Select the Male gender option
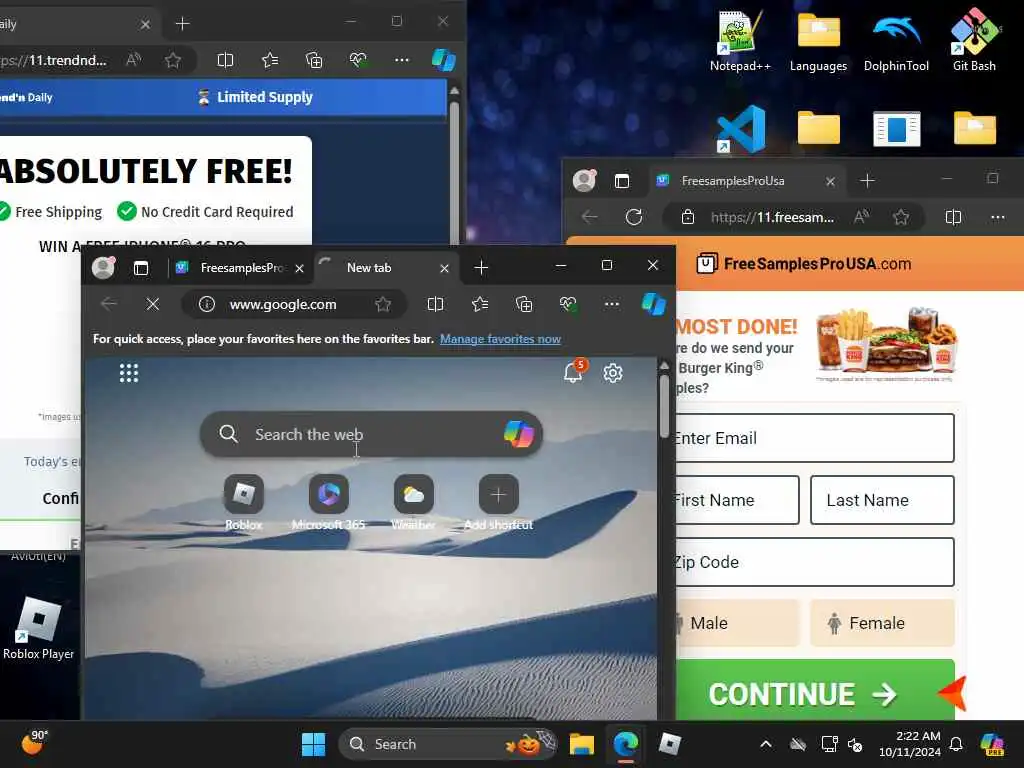1024x768 pixels. tap(736, 623)
